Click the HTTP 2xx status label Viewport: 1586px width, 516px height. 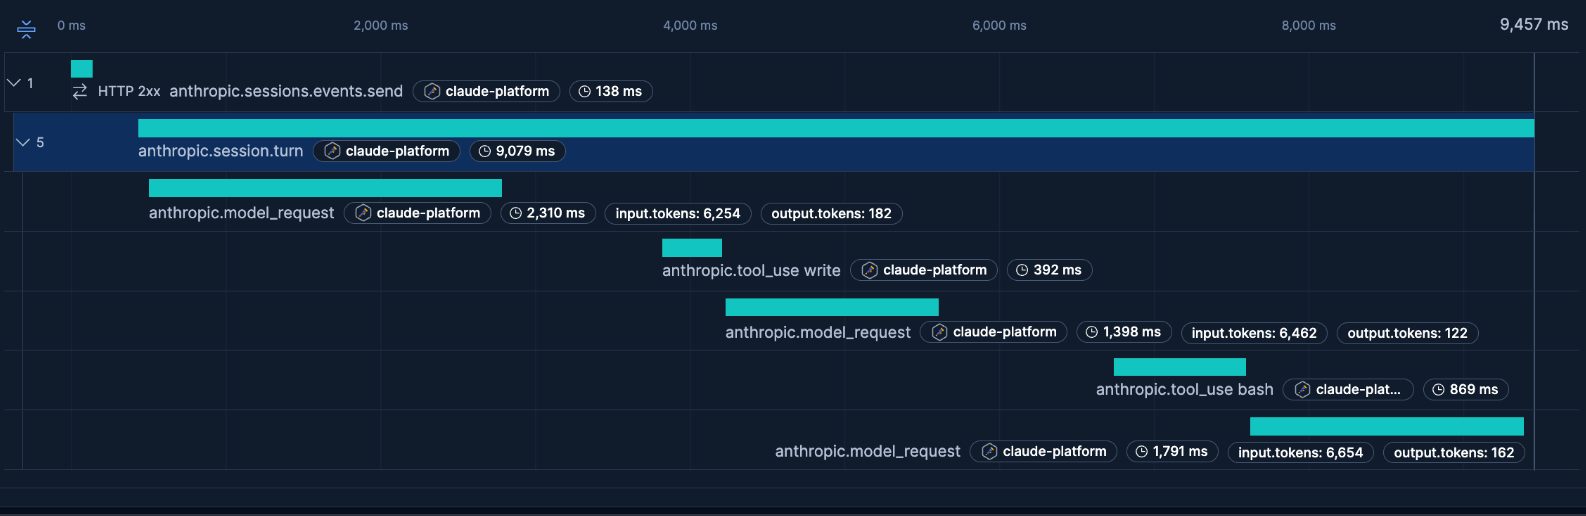tap(129, 91)
